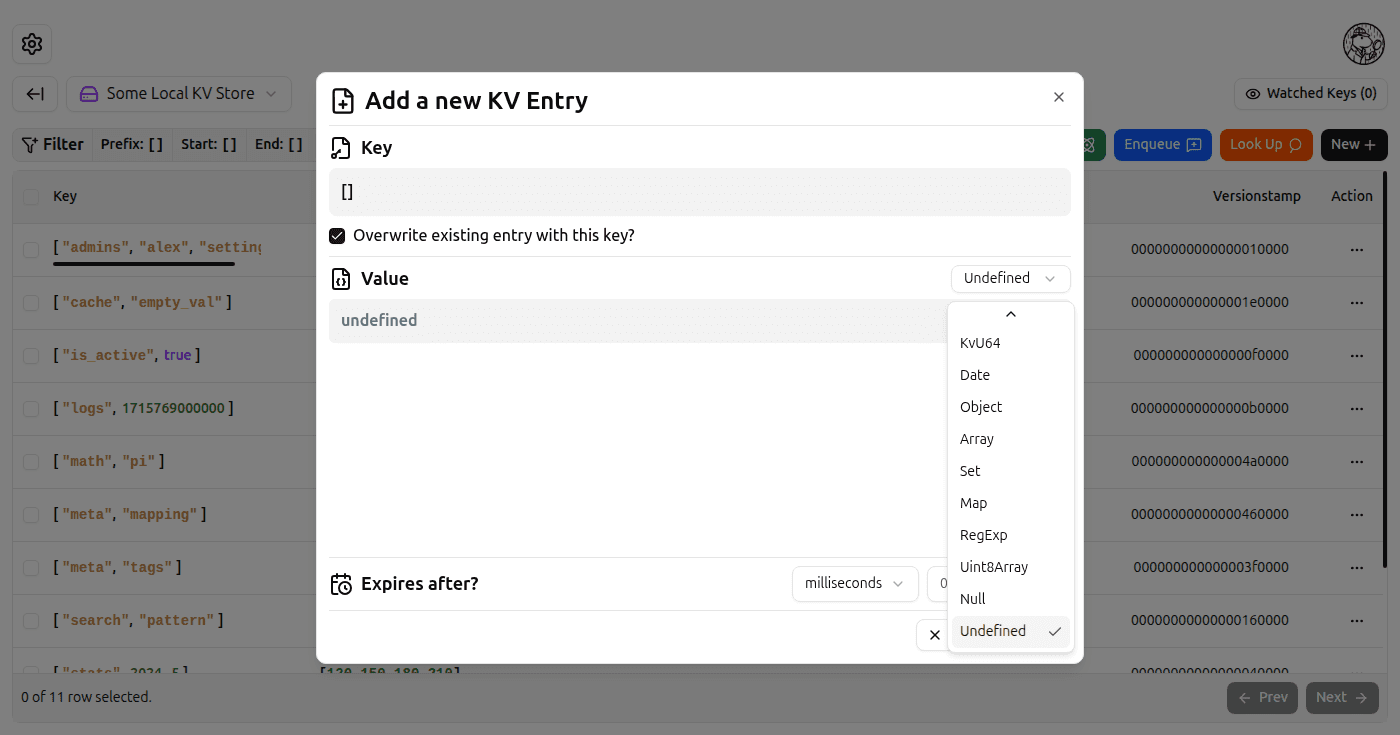Open the Filter button
Viewport: 1400px width, 735px height.
(52, 144)
